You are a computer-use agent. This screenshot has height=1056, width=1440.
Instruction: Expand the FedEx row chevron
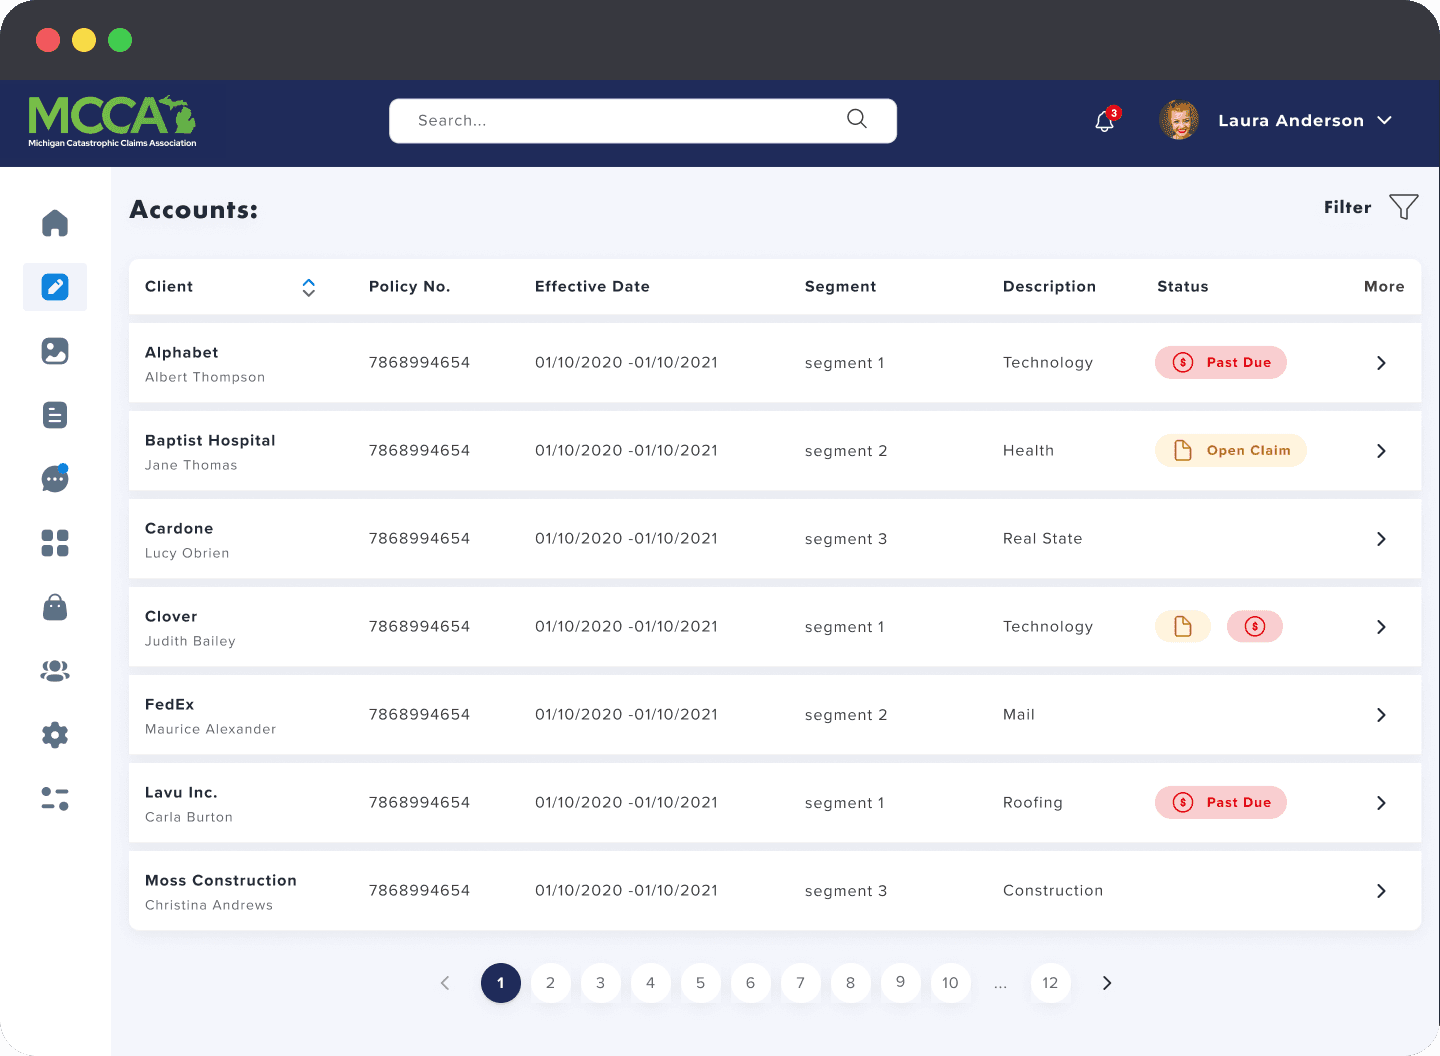[1381, 715]
